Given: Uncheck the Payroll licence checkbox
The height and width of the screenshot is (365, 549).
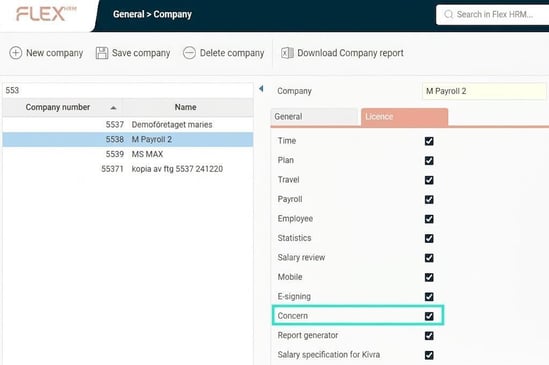Looking at the screenshot, I should tap(429, 199).
